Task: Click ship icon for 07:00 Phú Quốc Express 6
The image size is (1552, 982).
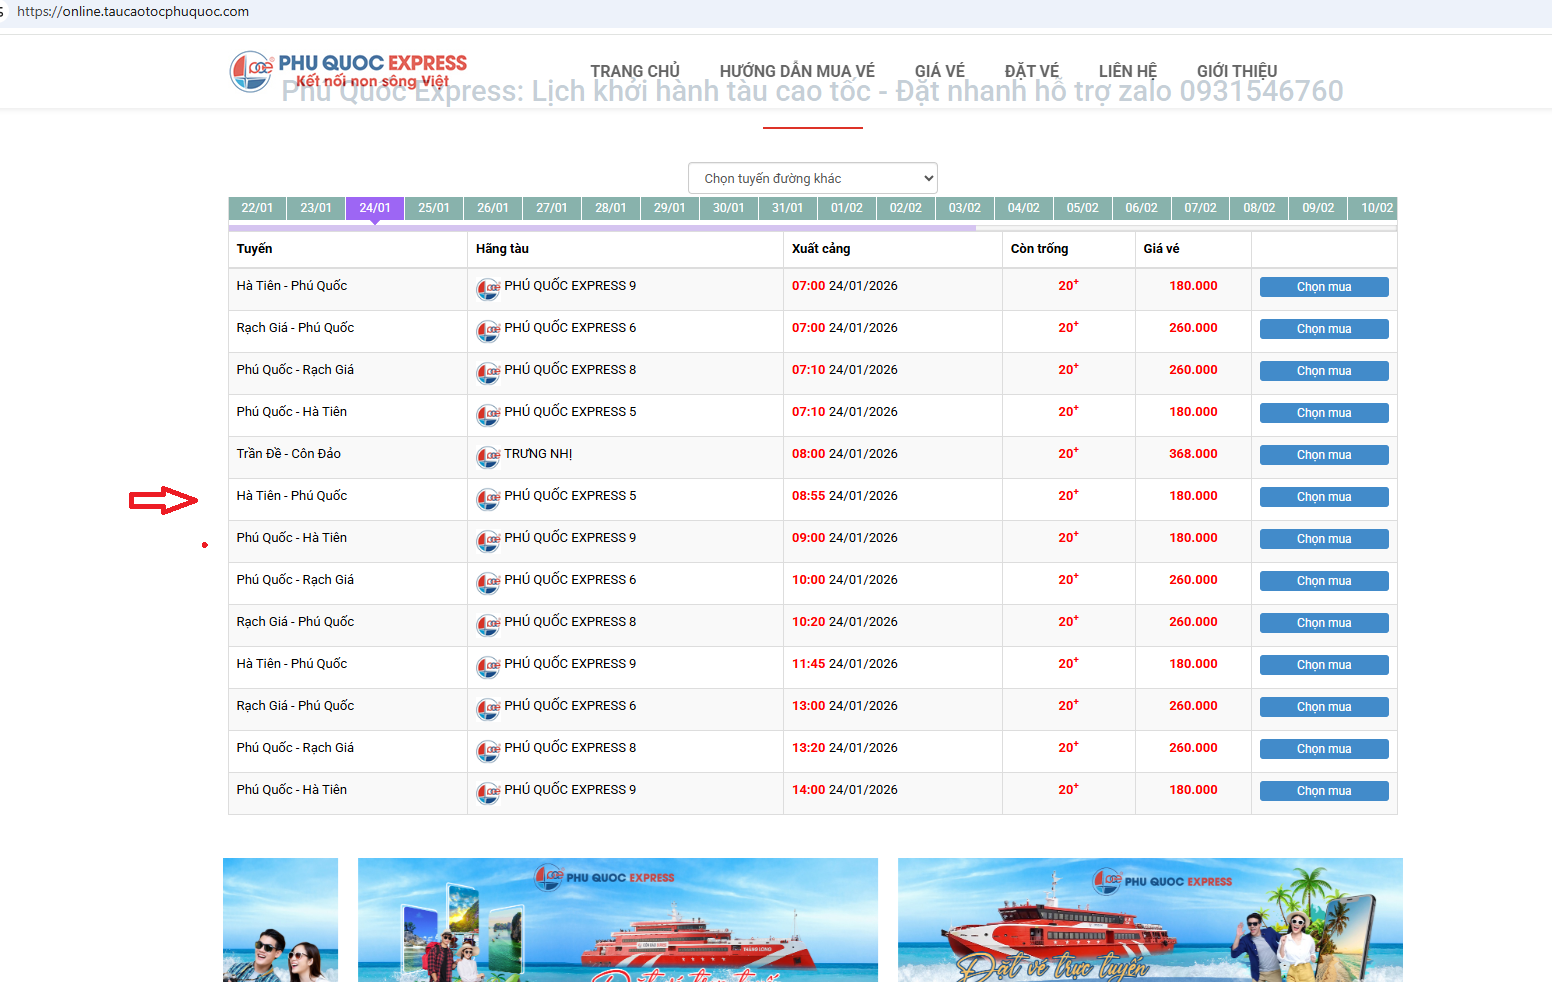Action: coord(488,331)
